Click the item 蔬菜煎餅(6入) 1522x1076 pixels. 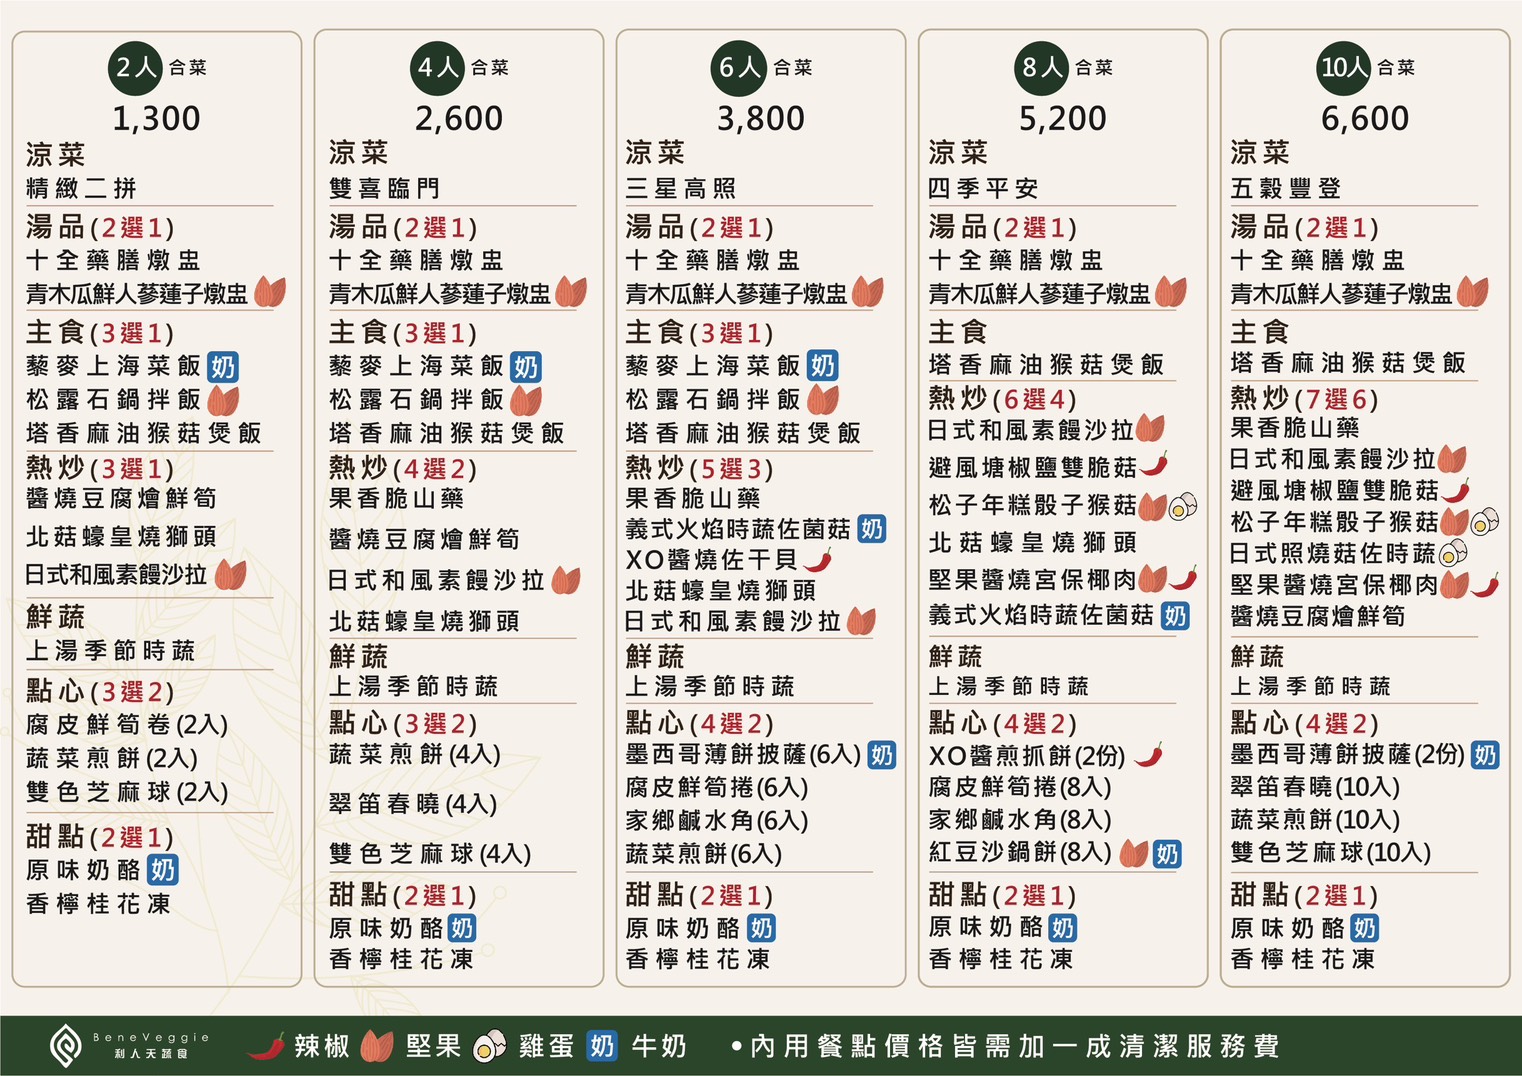click(704, 854)
